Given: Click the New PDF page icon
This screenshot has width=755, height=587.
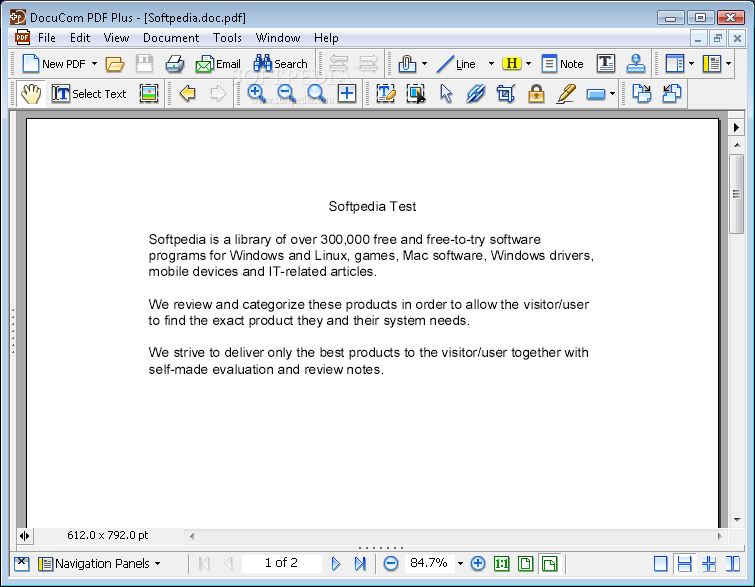Looking at the screenshot, I should pyautogui.click(x=31, y=64).
